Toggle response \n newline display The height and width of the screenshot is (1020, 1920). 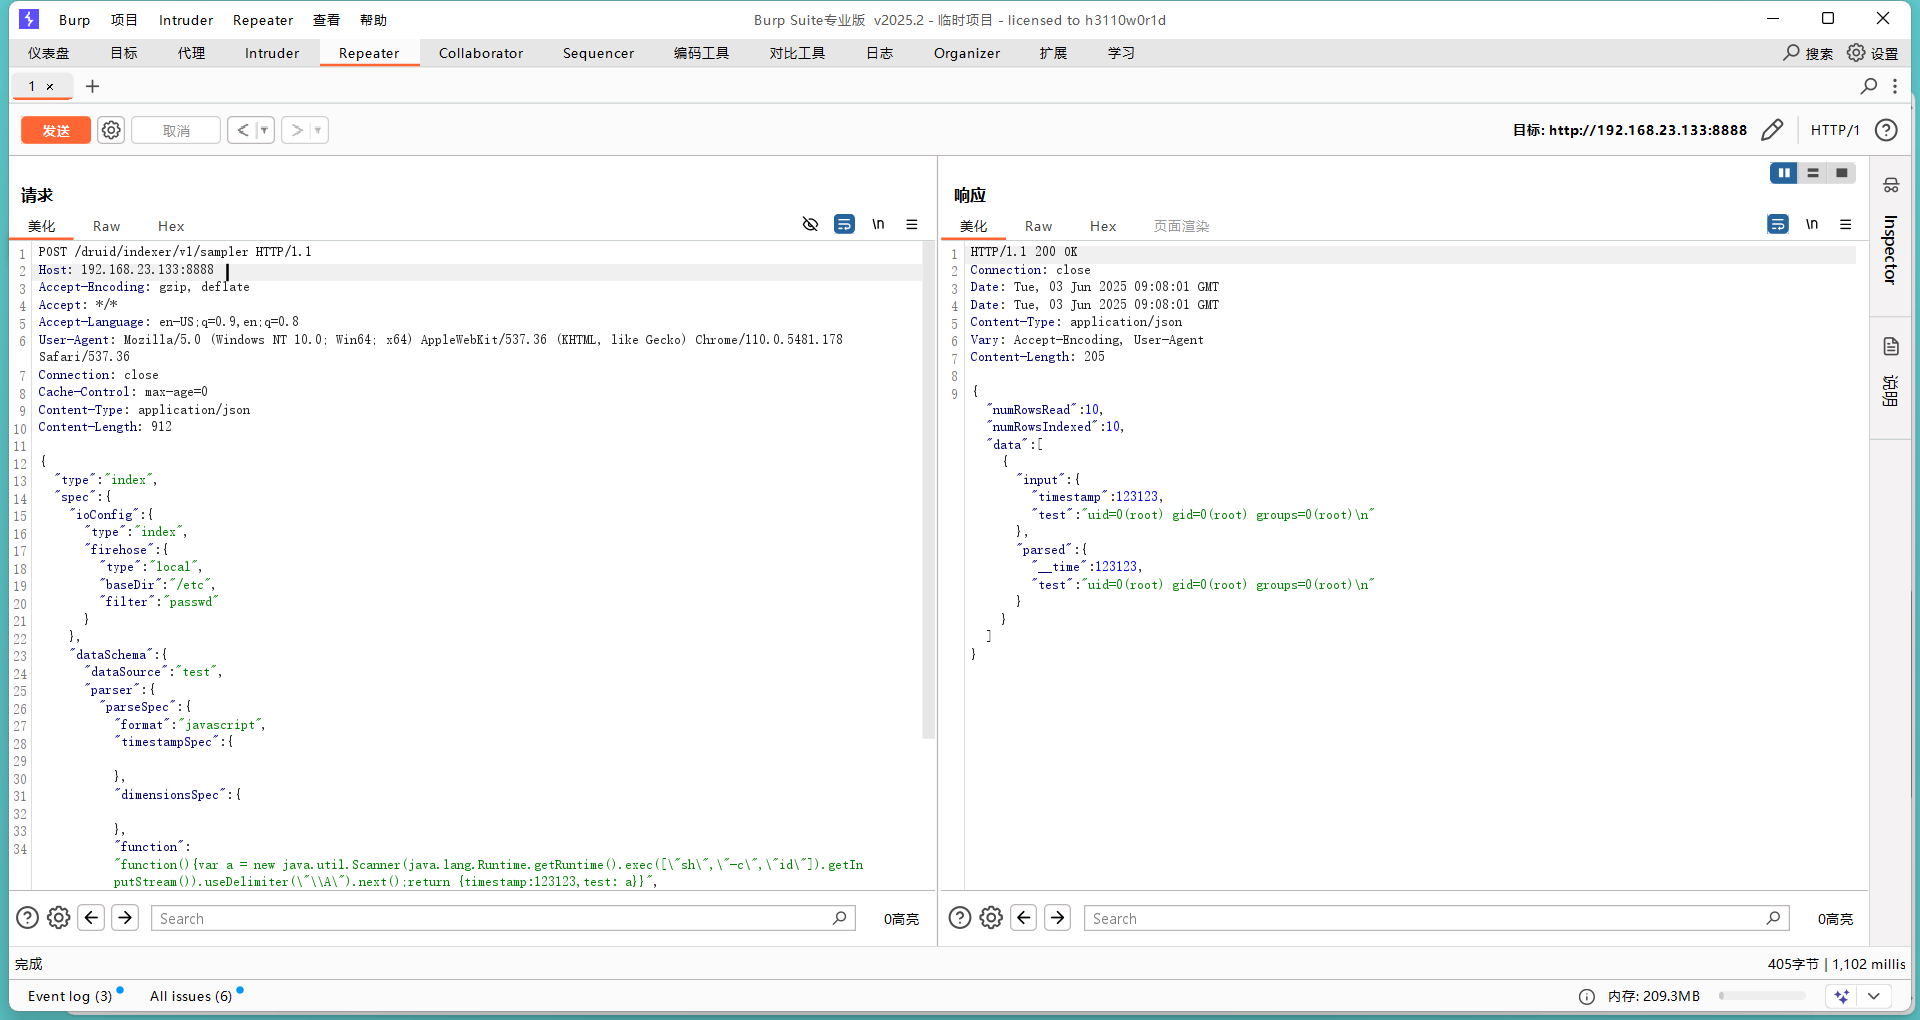[1812, 224]
